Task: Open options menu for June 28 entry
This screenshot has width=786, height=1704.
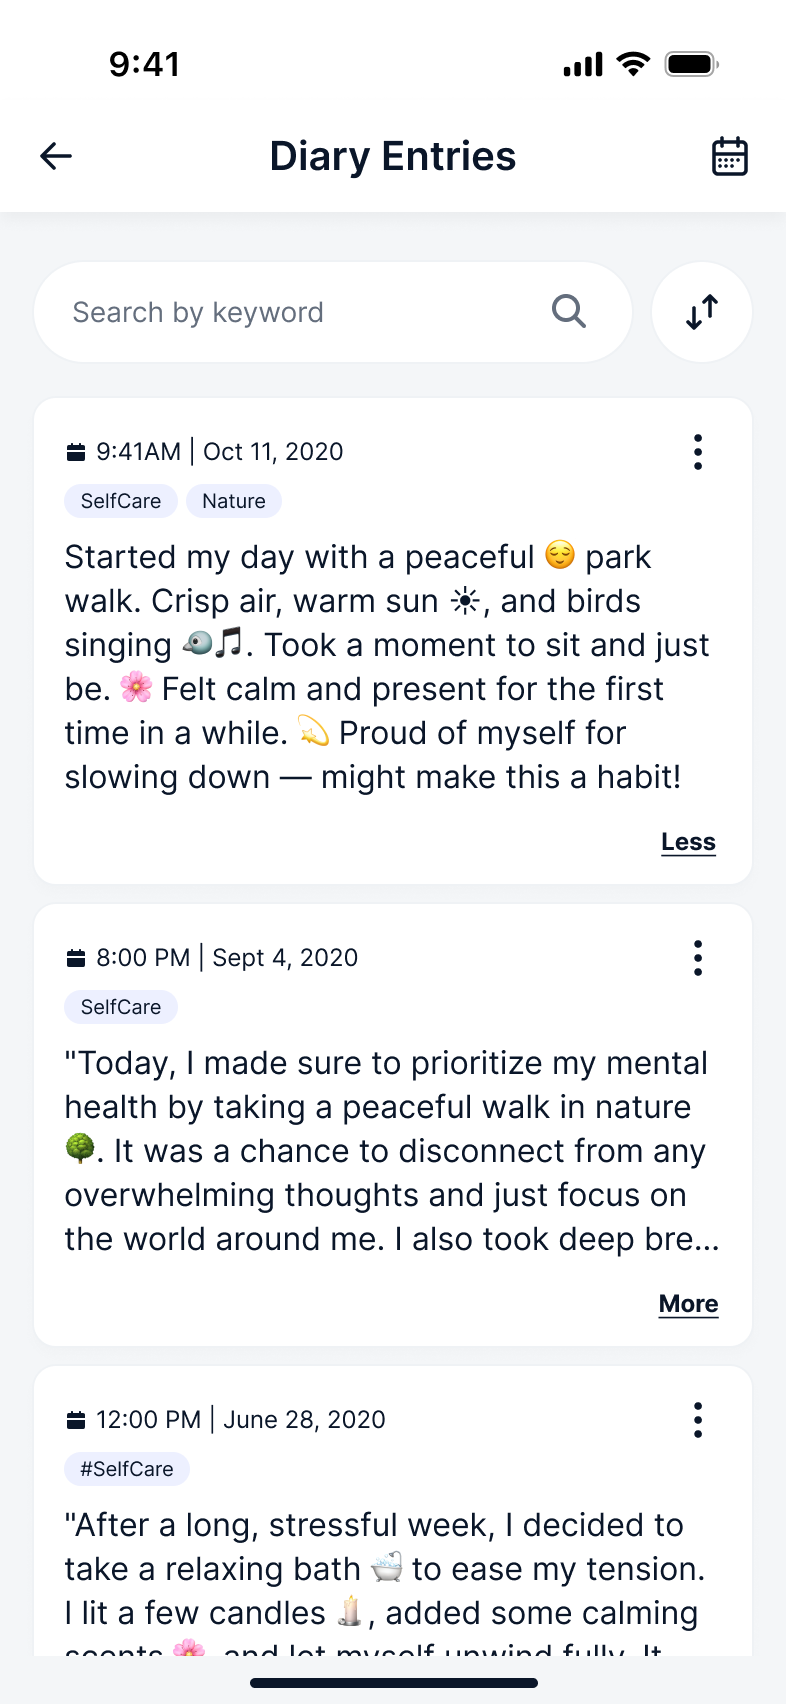Action: click(698, 1420)
